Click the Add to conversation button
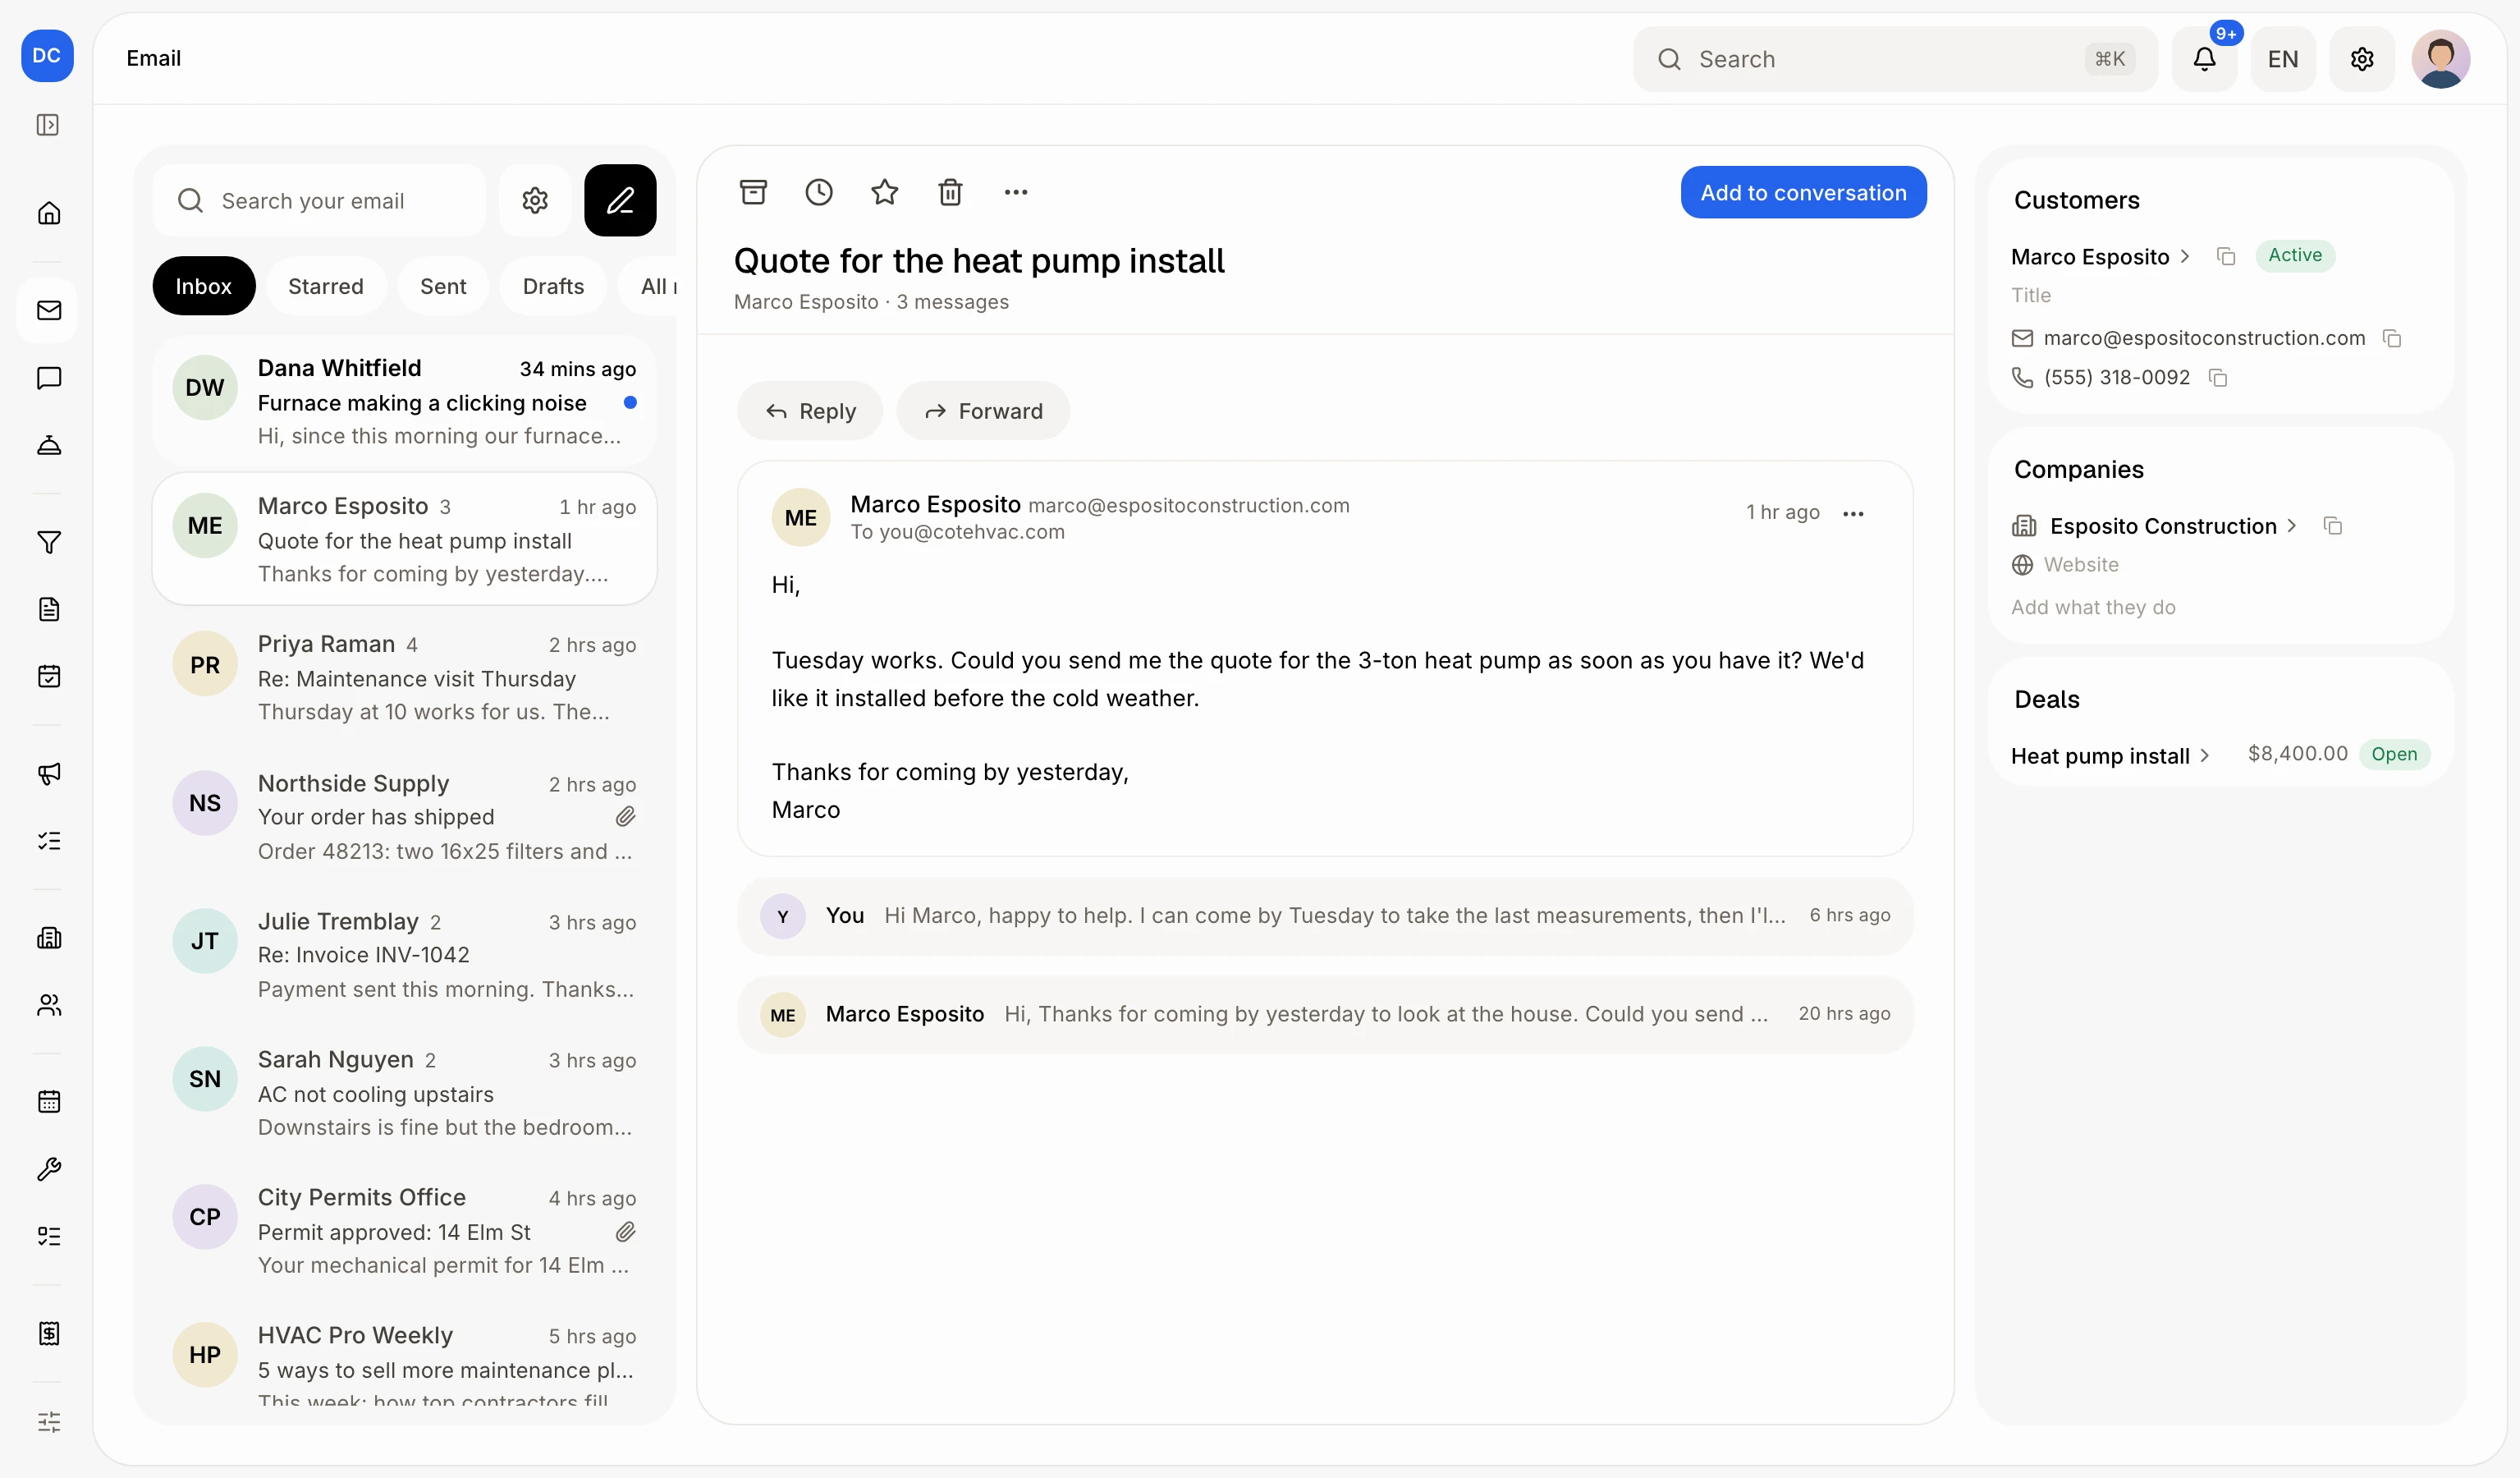The image size is (2520, 1478). coord(1803,193)
